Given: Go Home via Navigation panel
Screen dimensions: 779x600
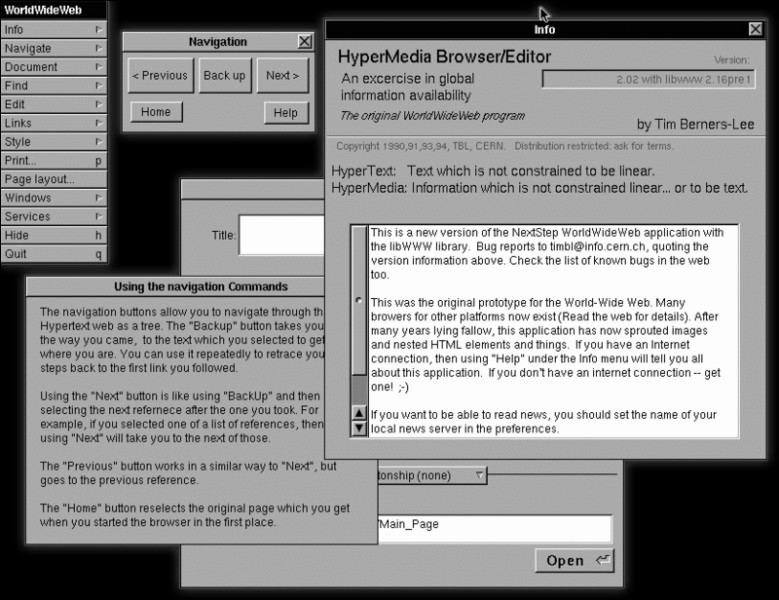Looking at the screenshot, I should click(x=156, y=112).
